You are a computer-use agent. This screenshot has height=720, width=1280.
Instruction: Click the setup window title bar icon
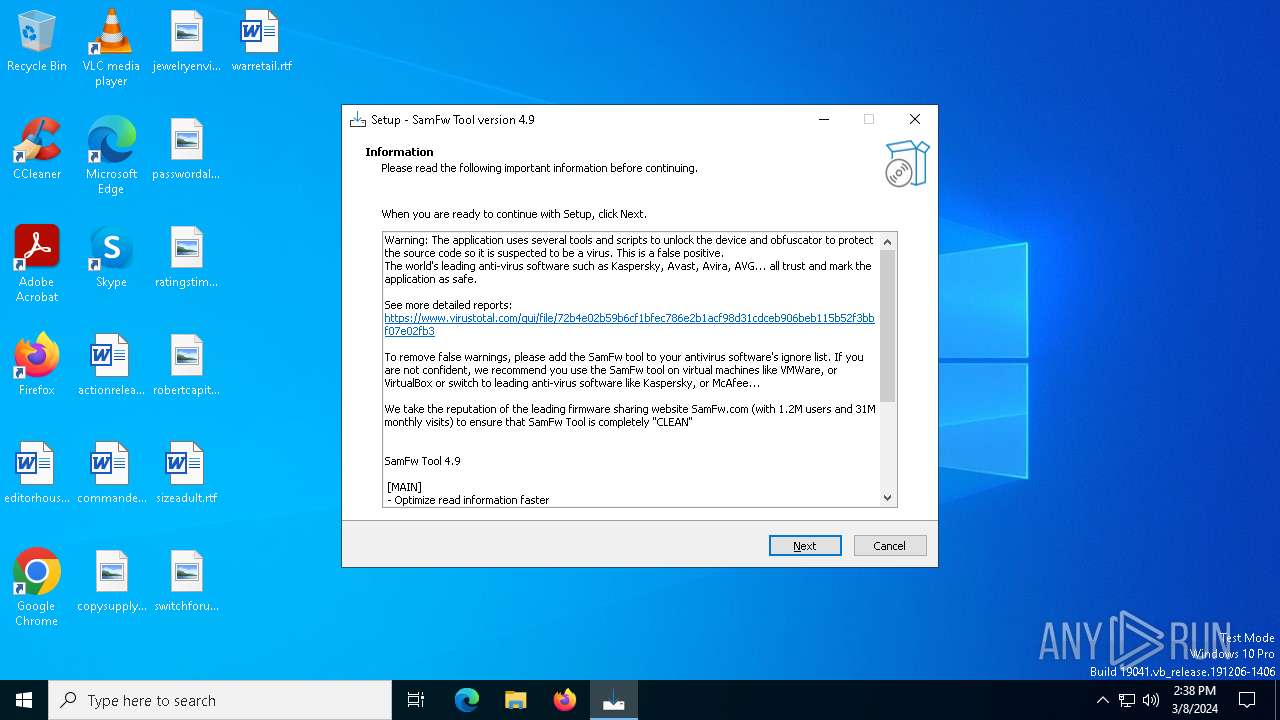pyautogui.click(x=358, y=119)
